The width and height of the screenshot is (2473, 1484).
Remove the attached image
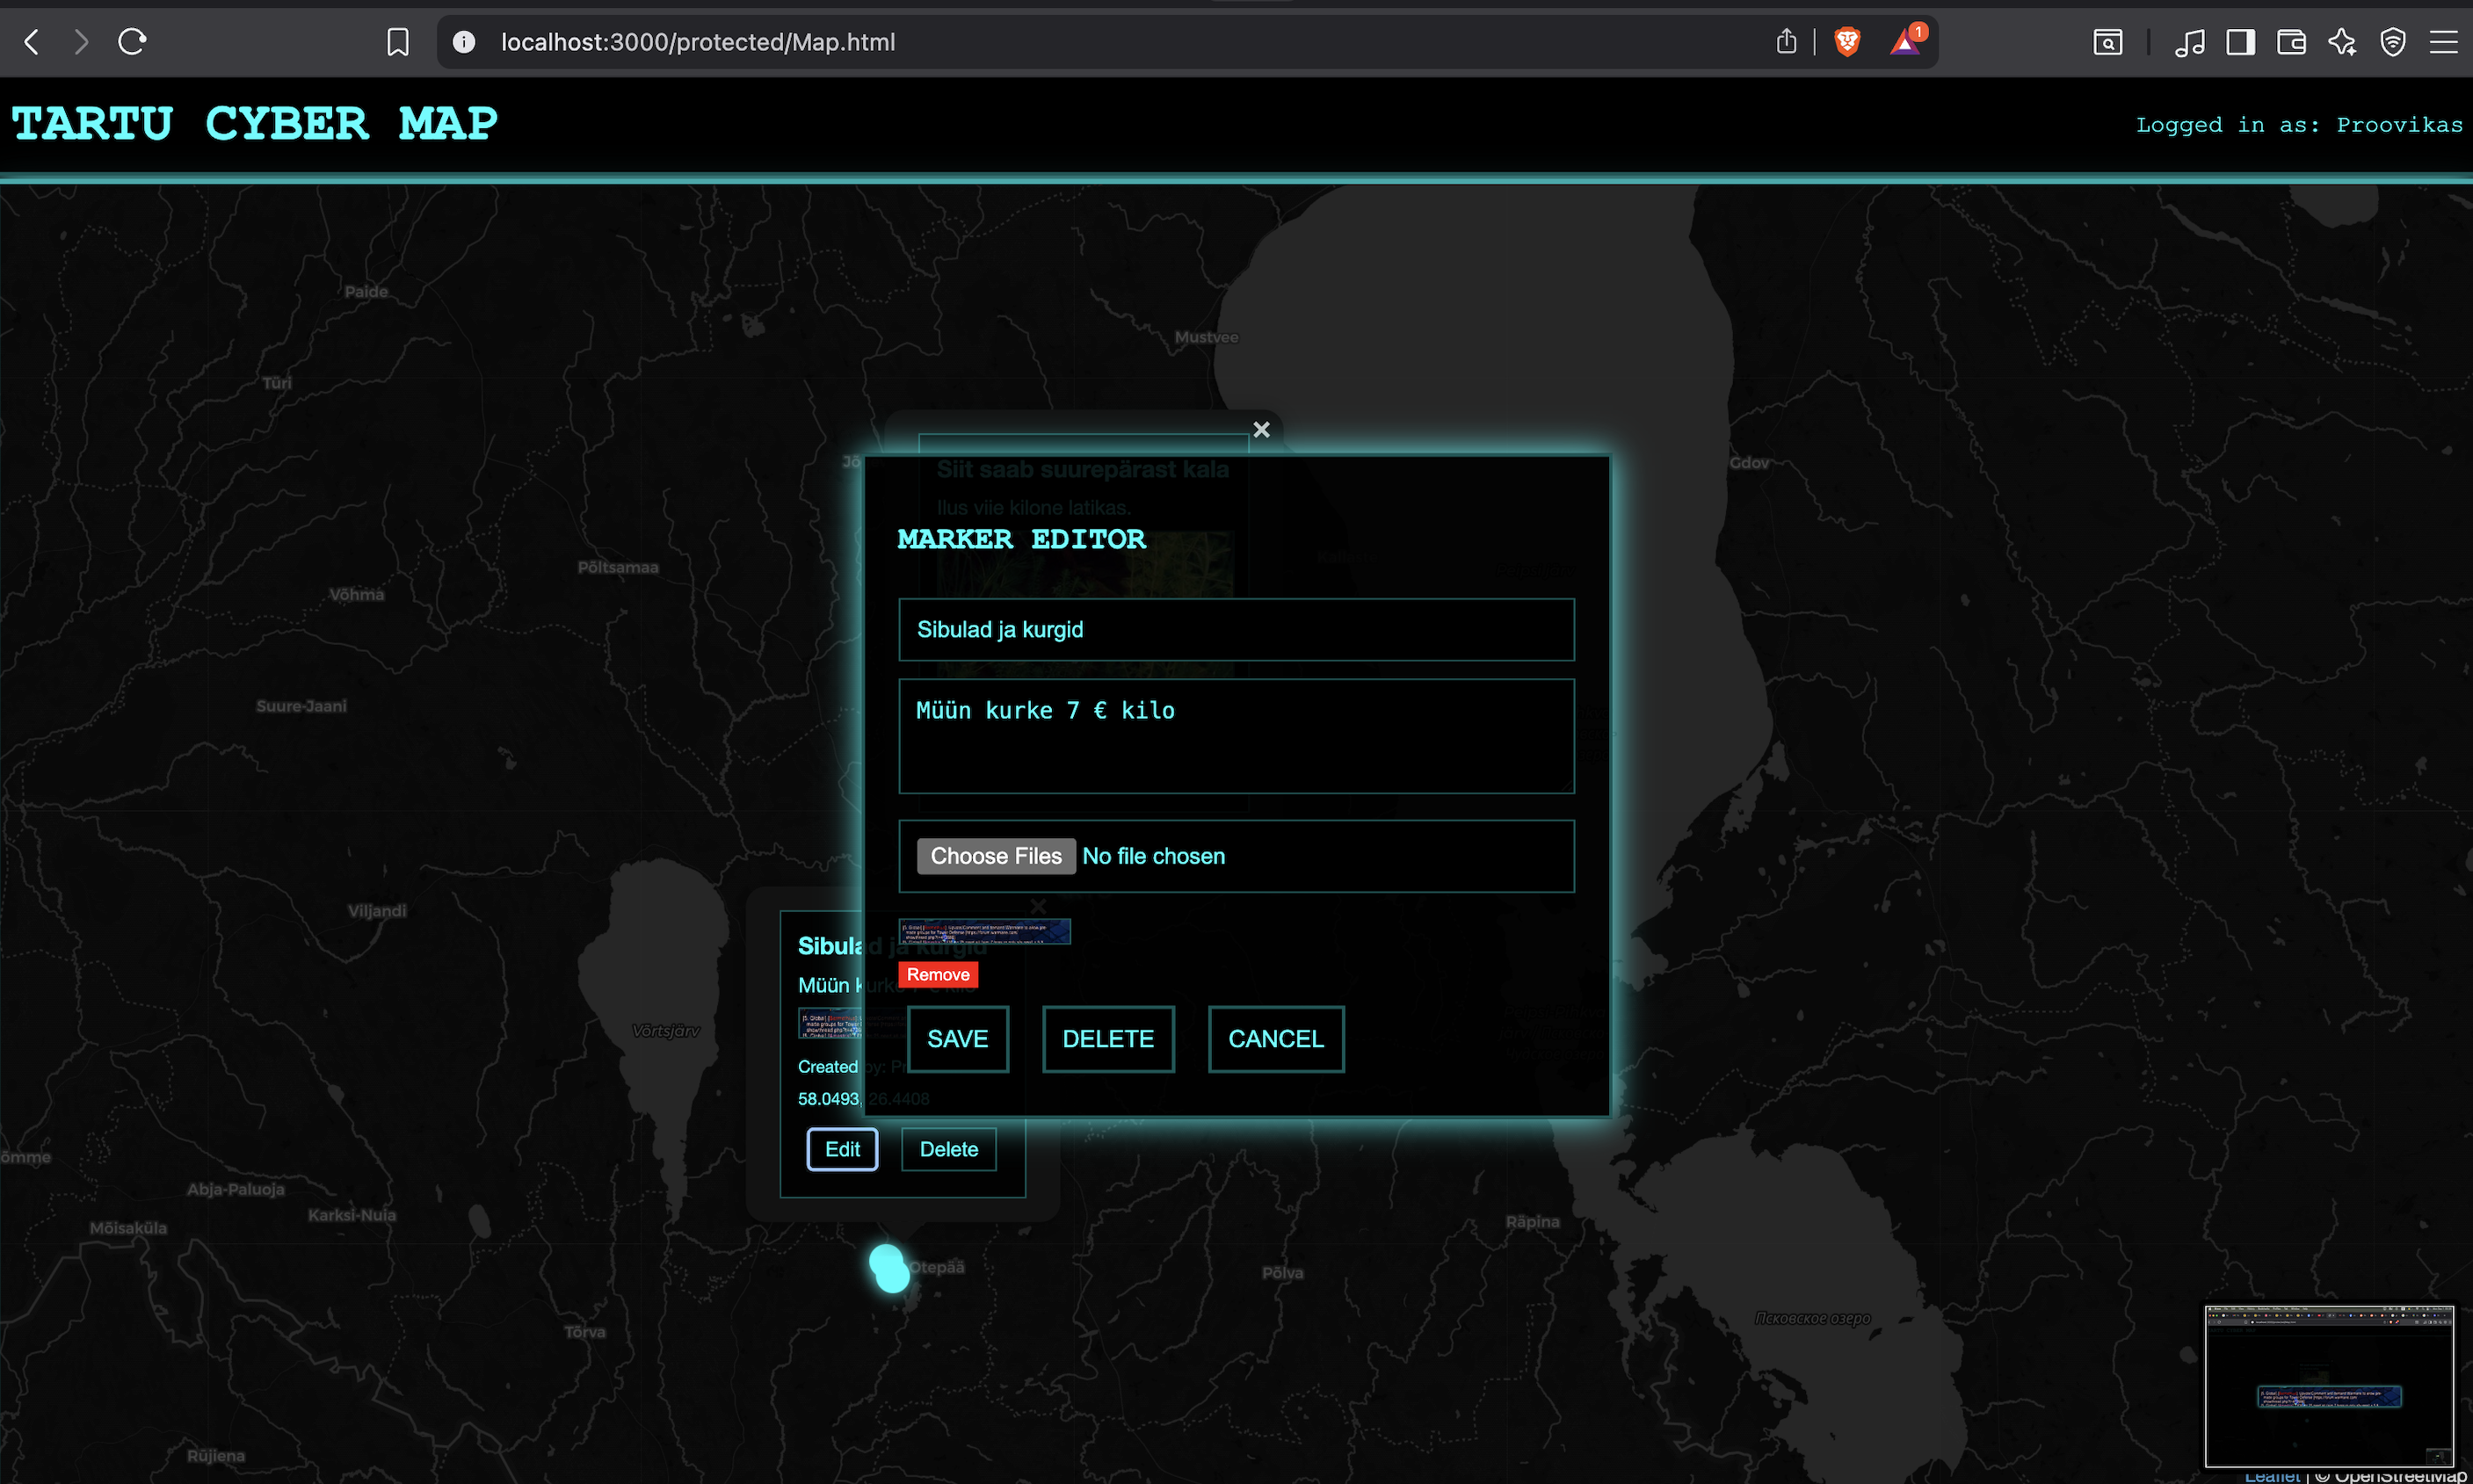pos(938,975)
